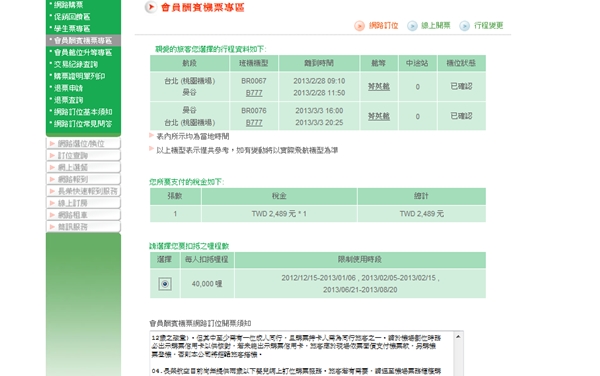Image resolution: width=600 pixels, height=376 pixels.
Task: Expand the 網路選位/換位 gray menu
Action: pyautogui.click(x=83, y=143)
